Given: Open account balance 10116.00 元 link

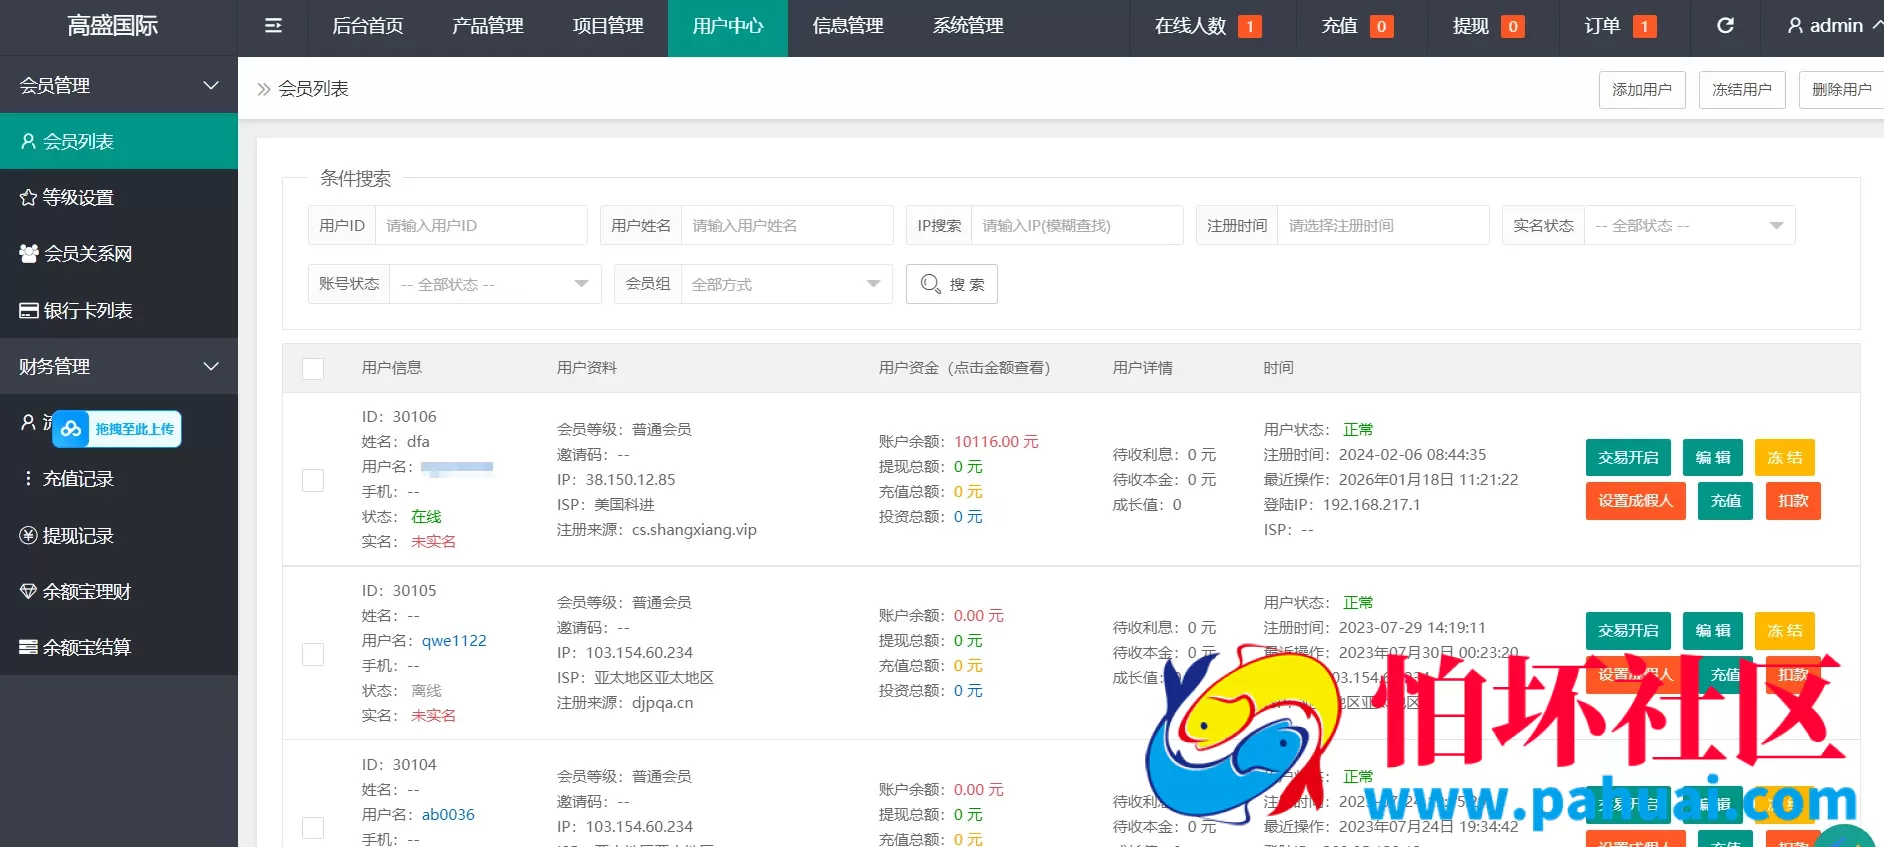Looking at the screenshot, I should click(x=996, y=442).
